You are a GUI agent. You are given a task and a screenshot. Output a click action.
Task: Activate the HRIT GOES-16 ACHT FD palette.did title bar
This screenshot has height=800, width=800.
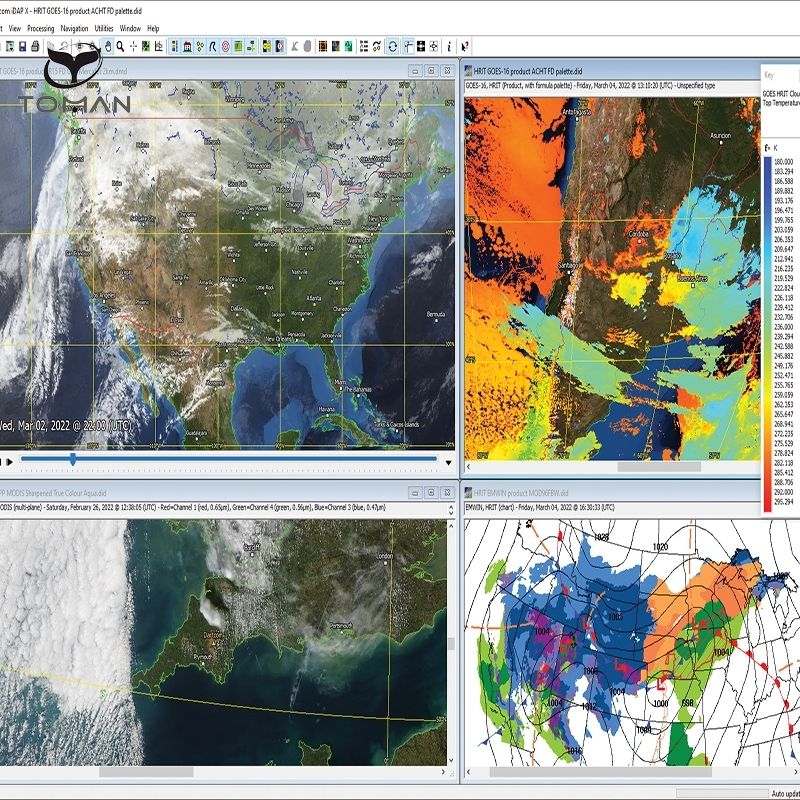click(x=611, y=71)
